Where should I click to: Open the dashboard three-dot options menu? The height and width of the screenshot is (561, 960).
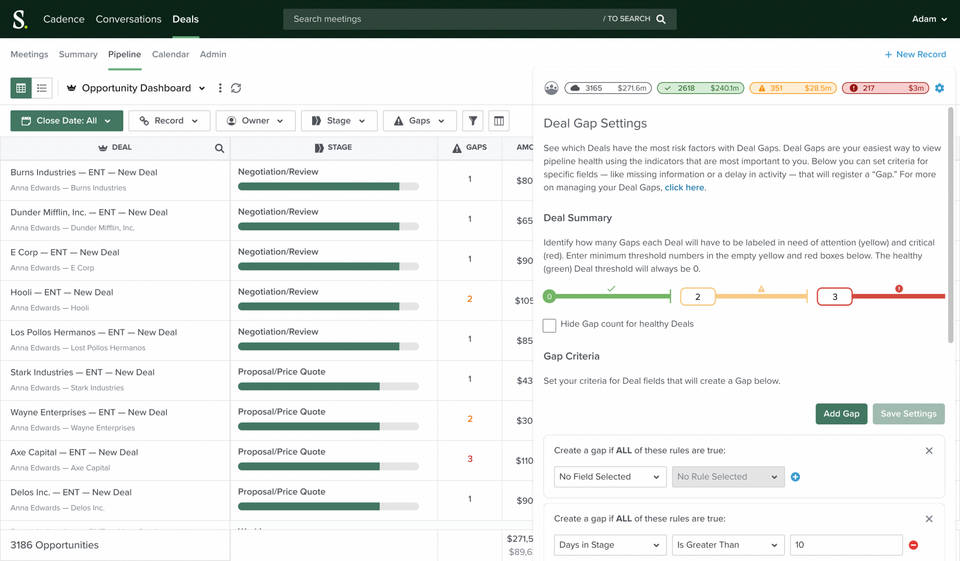coord(220,88)
